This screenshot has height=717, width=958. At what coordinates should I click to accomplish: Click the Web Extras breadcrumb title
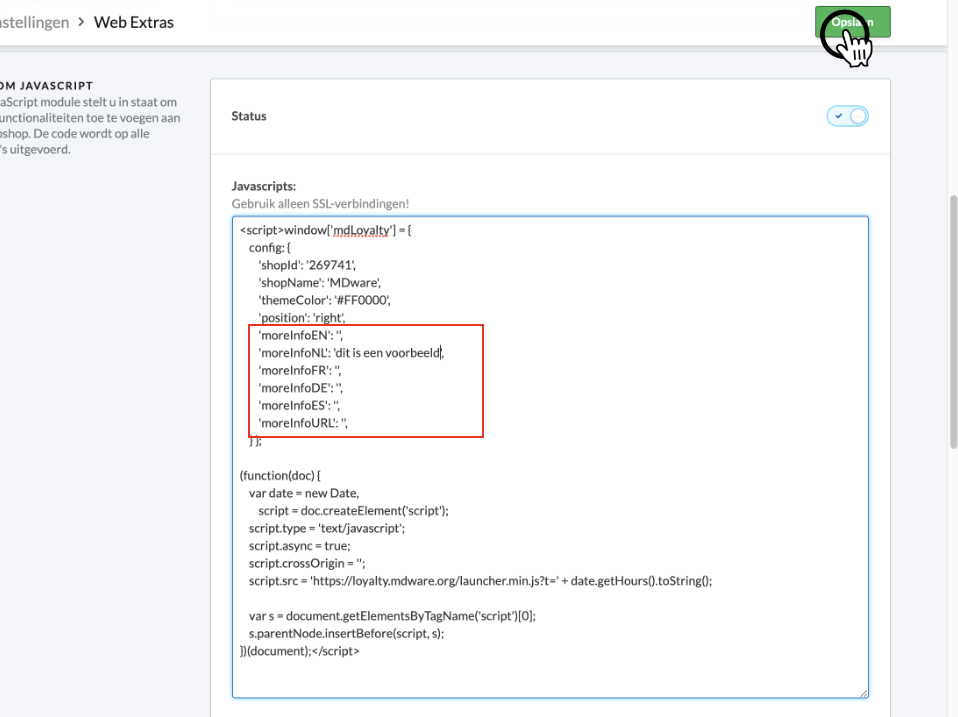[x=134, y=23]
